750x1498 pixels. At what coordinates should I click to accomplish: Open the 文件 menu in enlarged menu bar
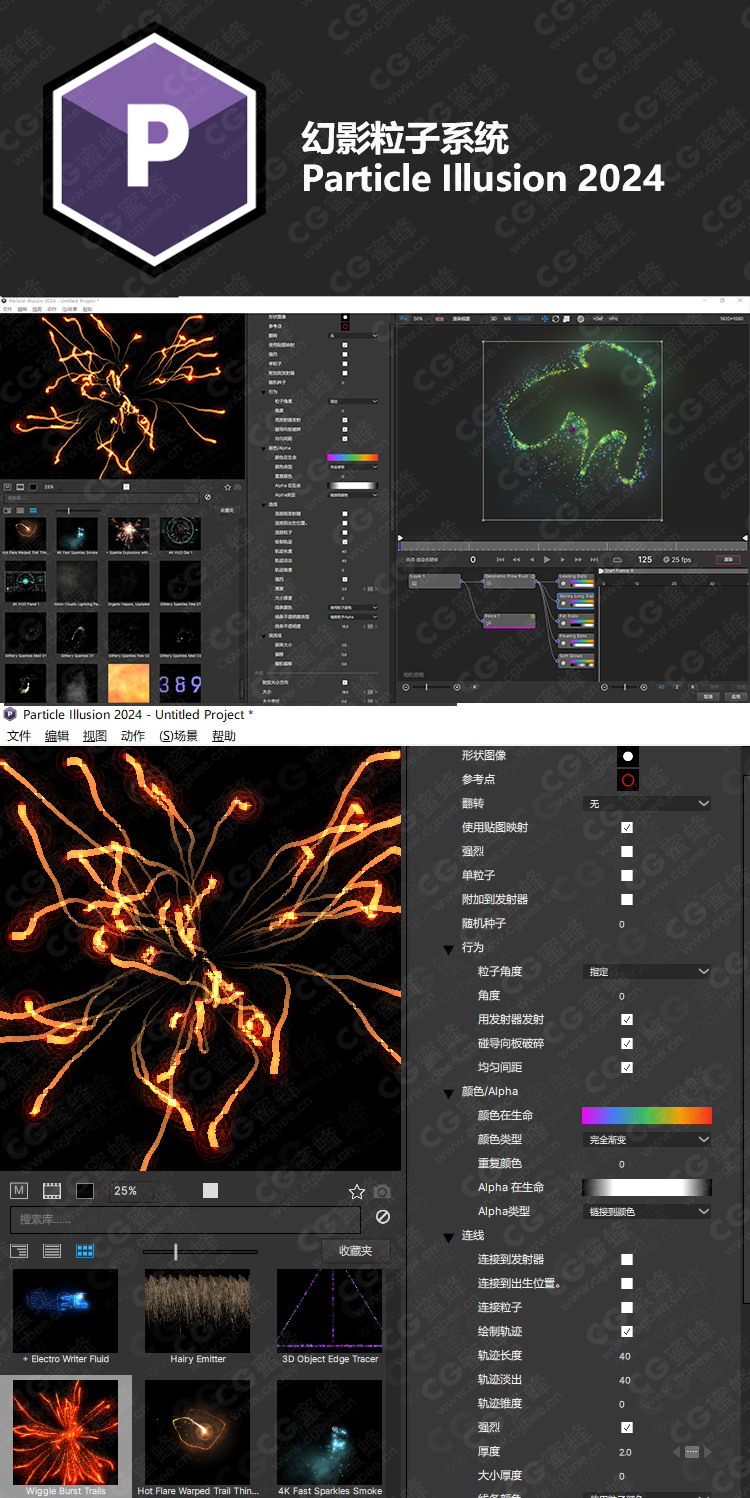[18, 736]
